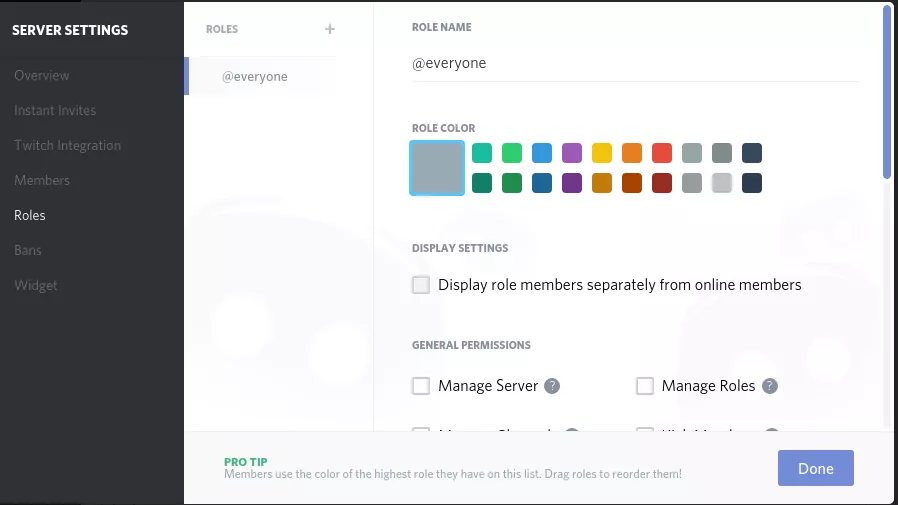Click the vertical scrollbar on settings panel
Screen dimensions: 898x505
pos(886,90)
